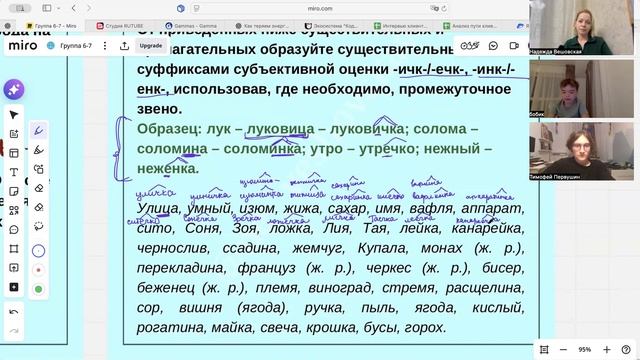Switch to the Как теряем энерг... tab
The width and height of the screenshot is (640, 360).
pyautogui.click(x=262, y=26)
